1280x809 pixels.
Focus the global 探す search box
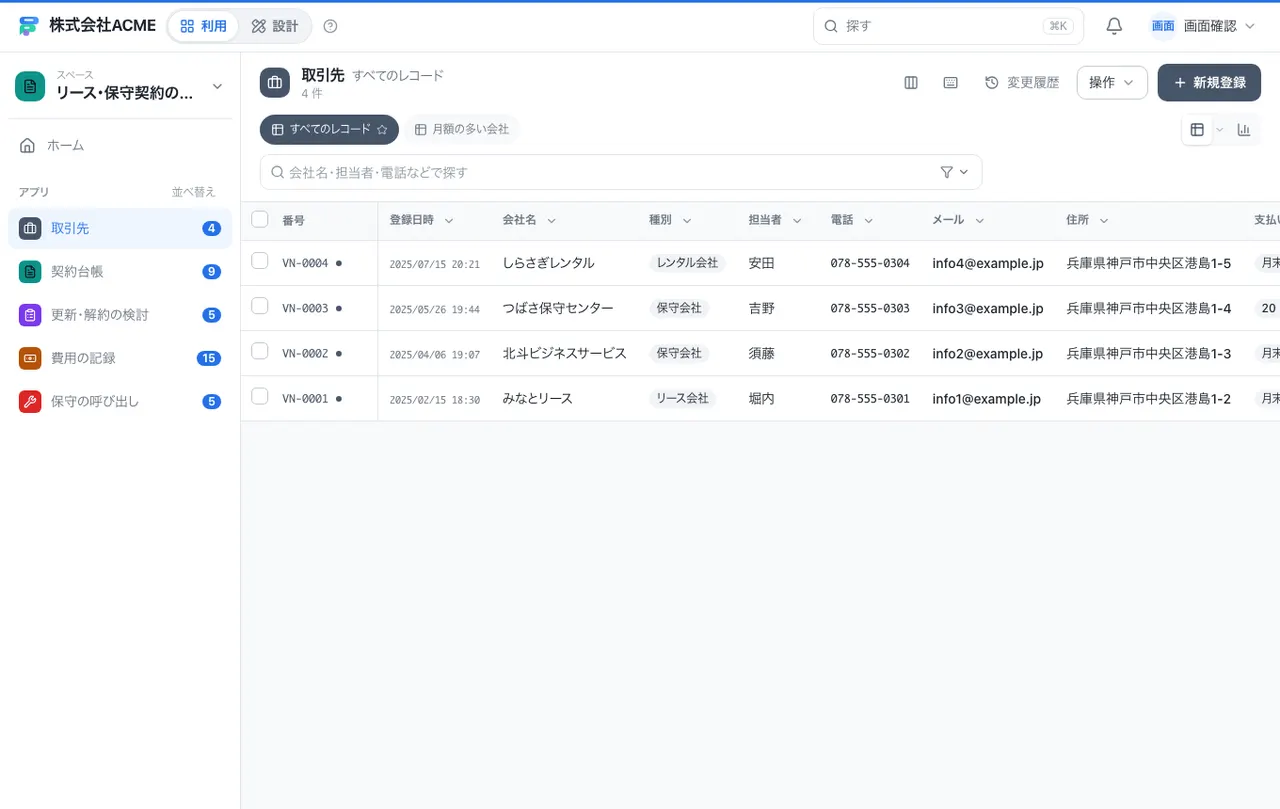click(948, 26)
